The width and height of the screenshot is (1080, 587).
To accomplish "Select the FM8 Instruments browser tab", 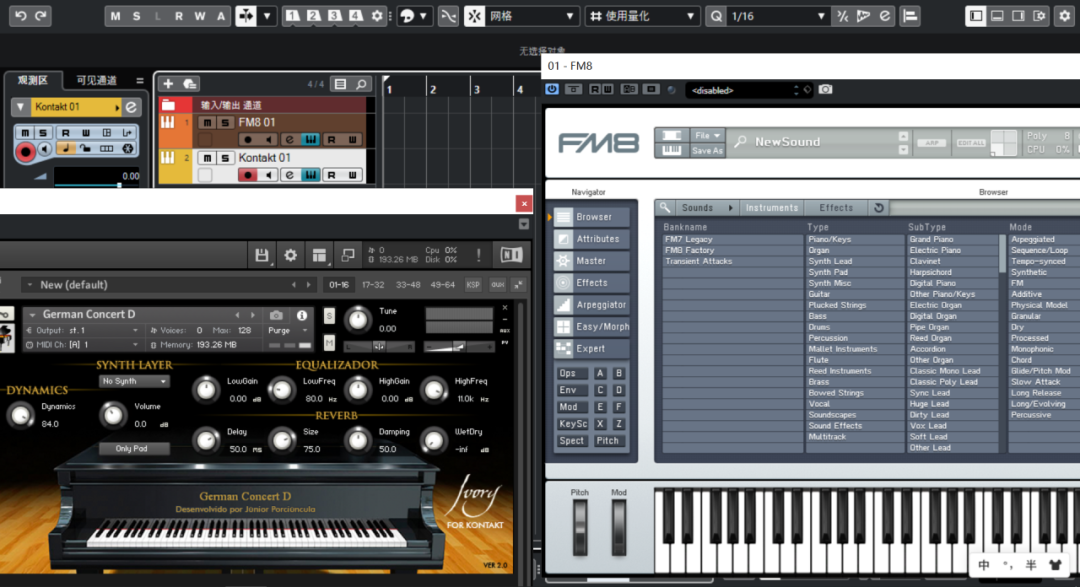I will tap(771, 207).
